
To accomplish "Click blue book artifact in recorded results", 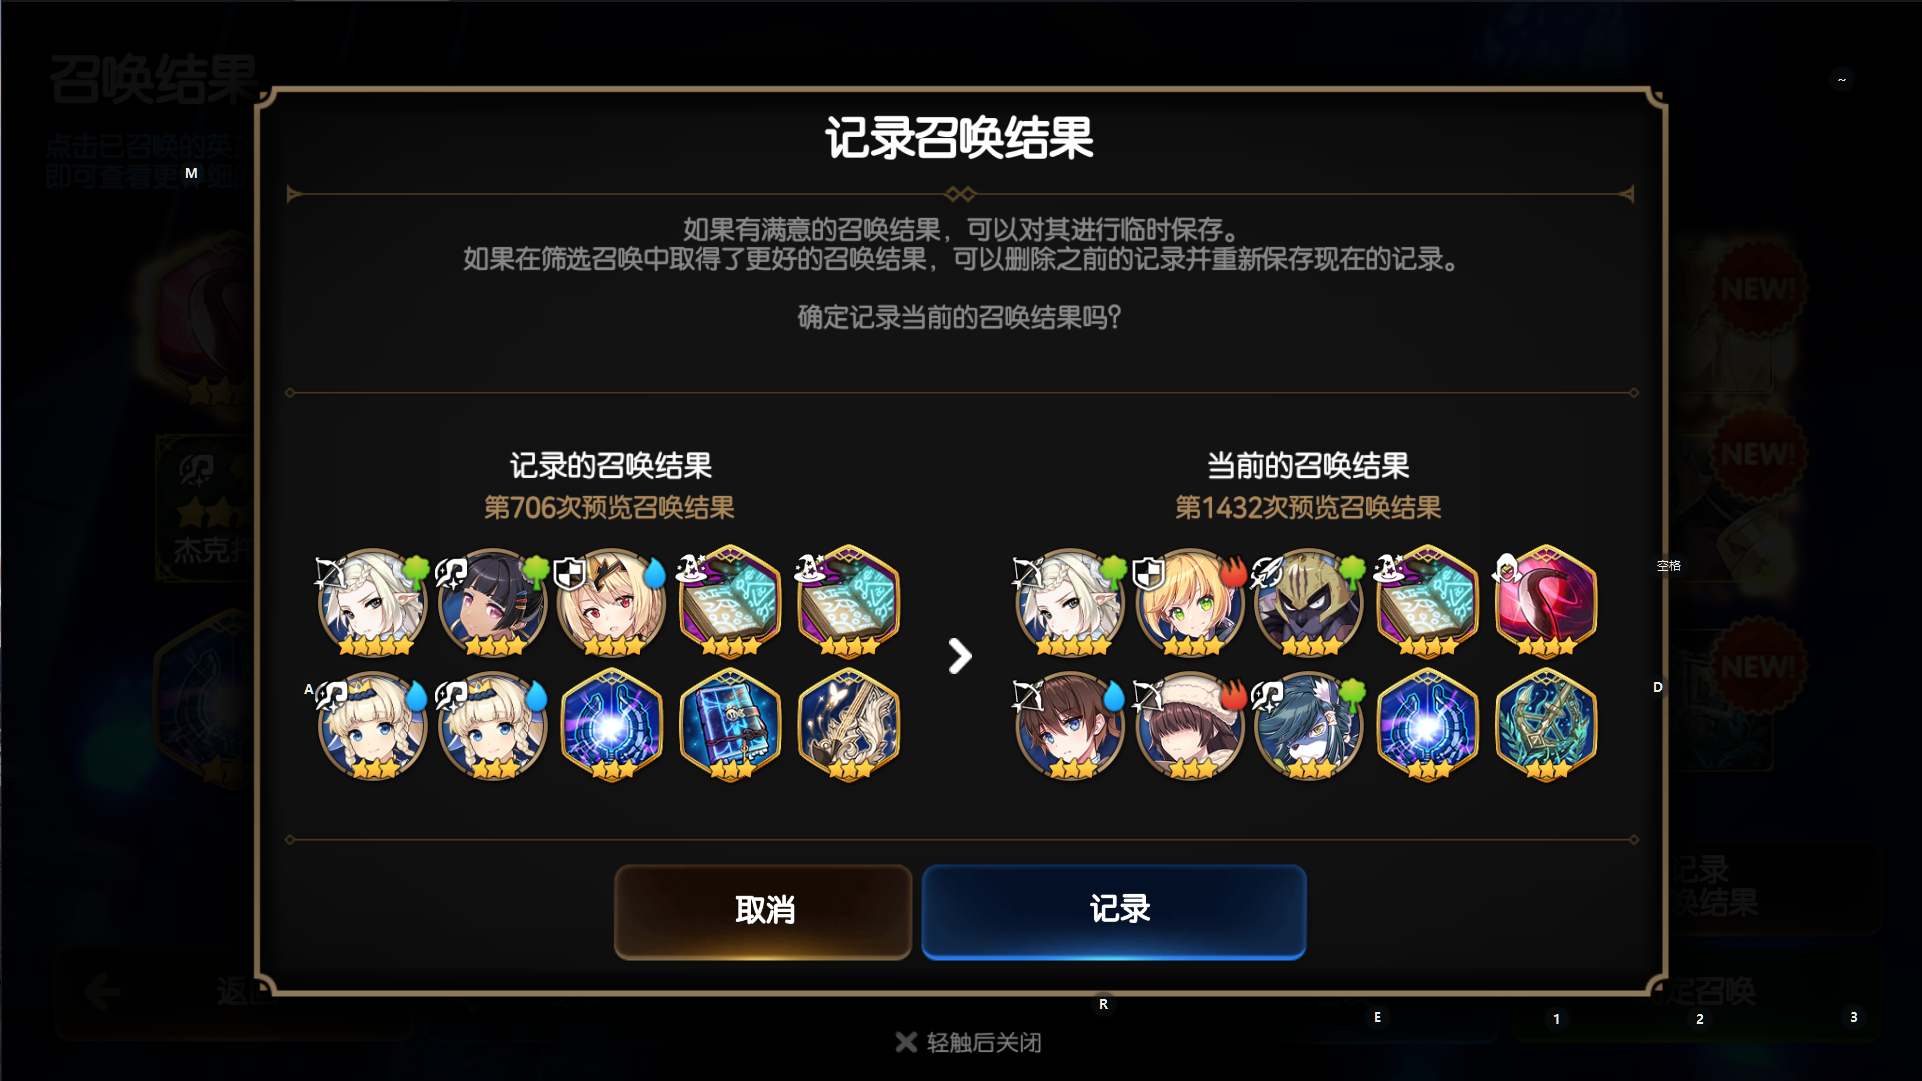I will pyautogui.click(x=730, y=725).
